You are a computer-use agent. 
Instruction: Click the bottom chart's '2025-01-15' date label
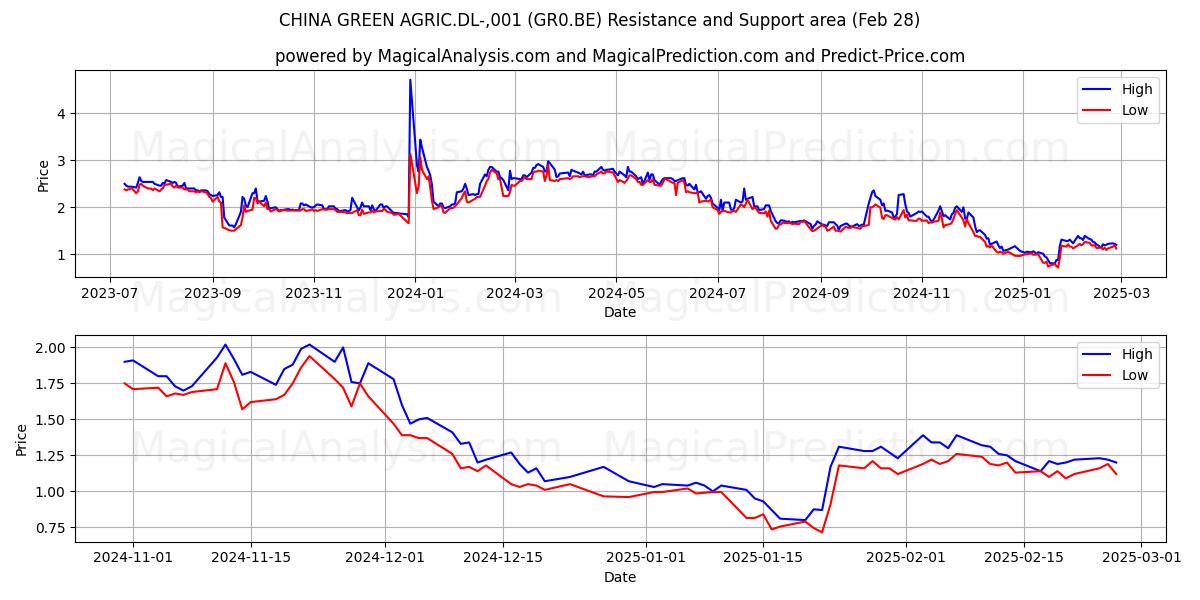click(765, 558)
